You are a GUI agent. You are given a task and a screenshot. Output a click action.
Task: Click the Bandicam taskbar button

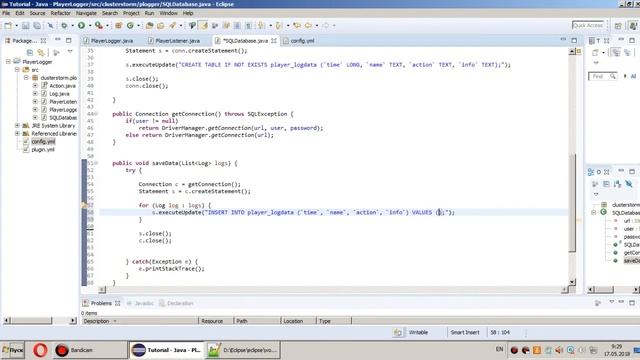point(90,350)
